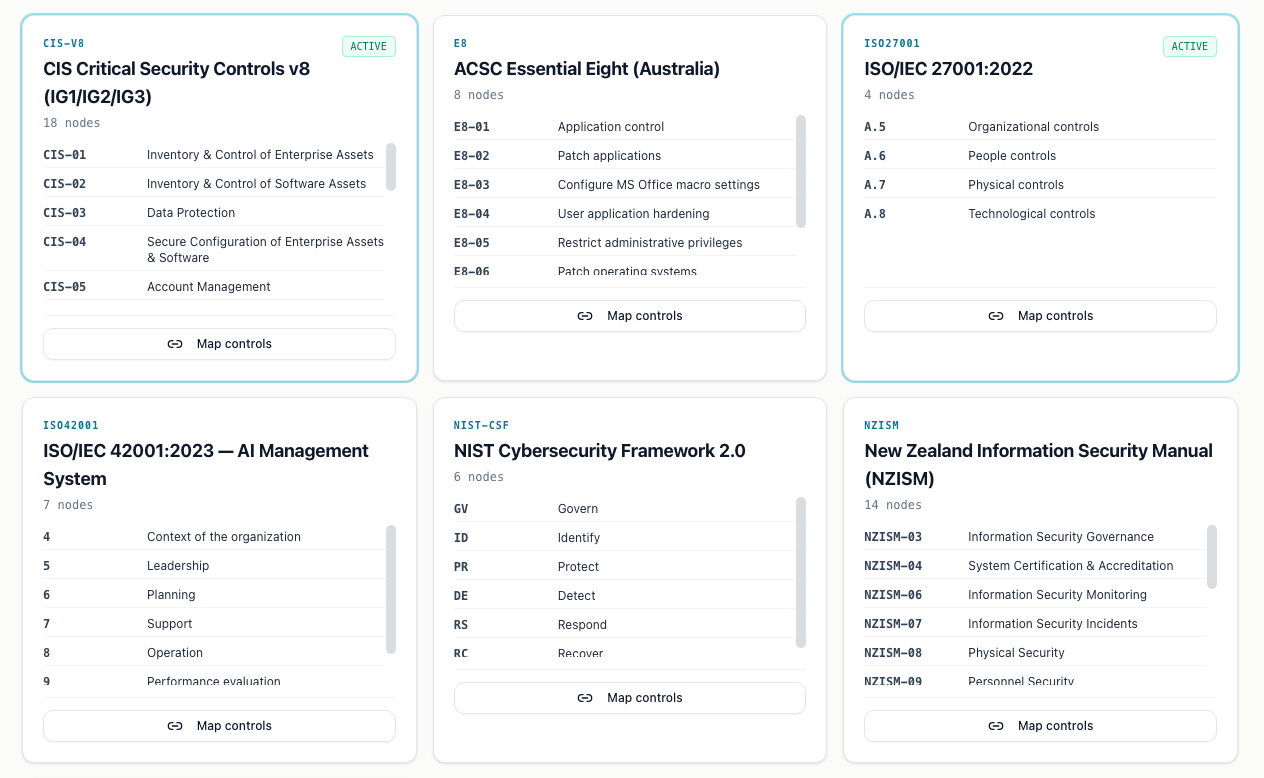Viewport: 1264px width, 778px height.
Task: Click the ACTIVE badge on CIS Controls card
Action: point(369,46)
